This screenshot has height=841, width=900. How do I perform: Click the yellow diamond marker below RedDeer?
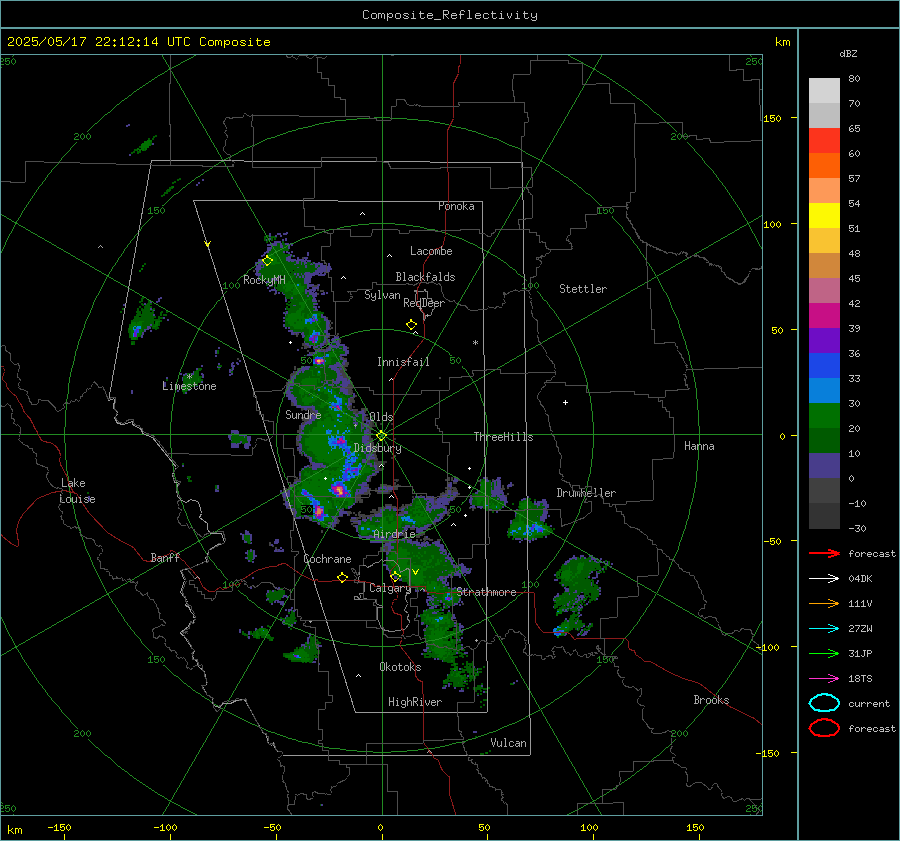[x=411, y=325]
